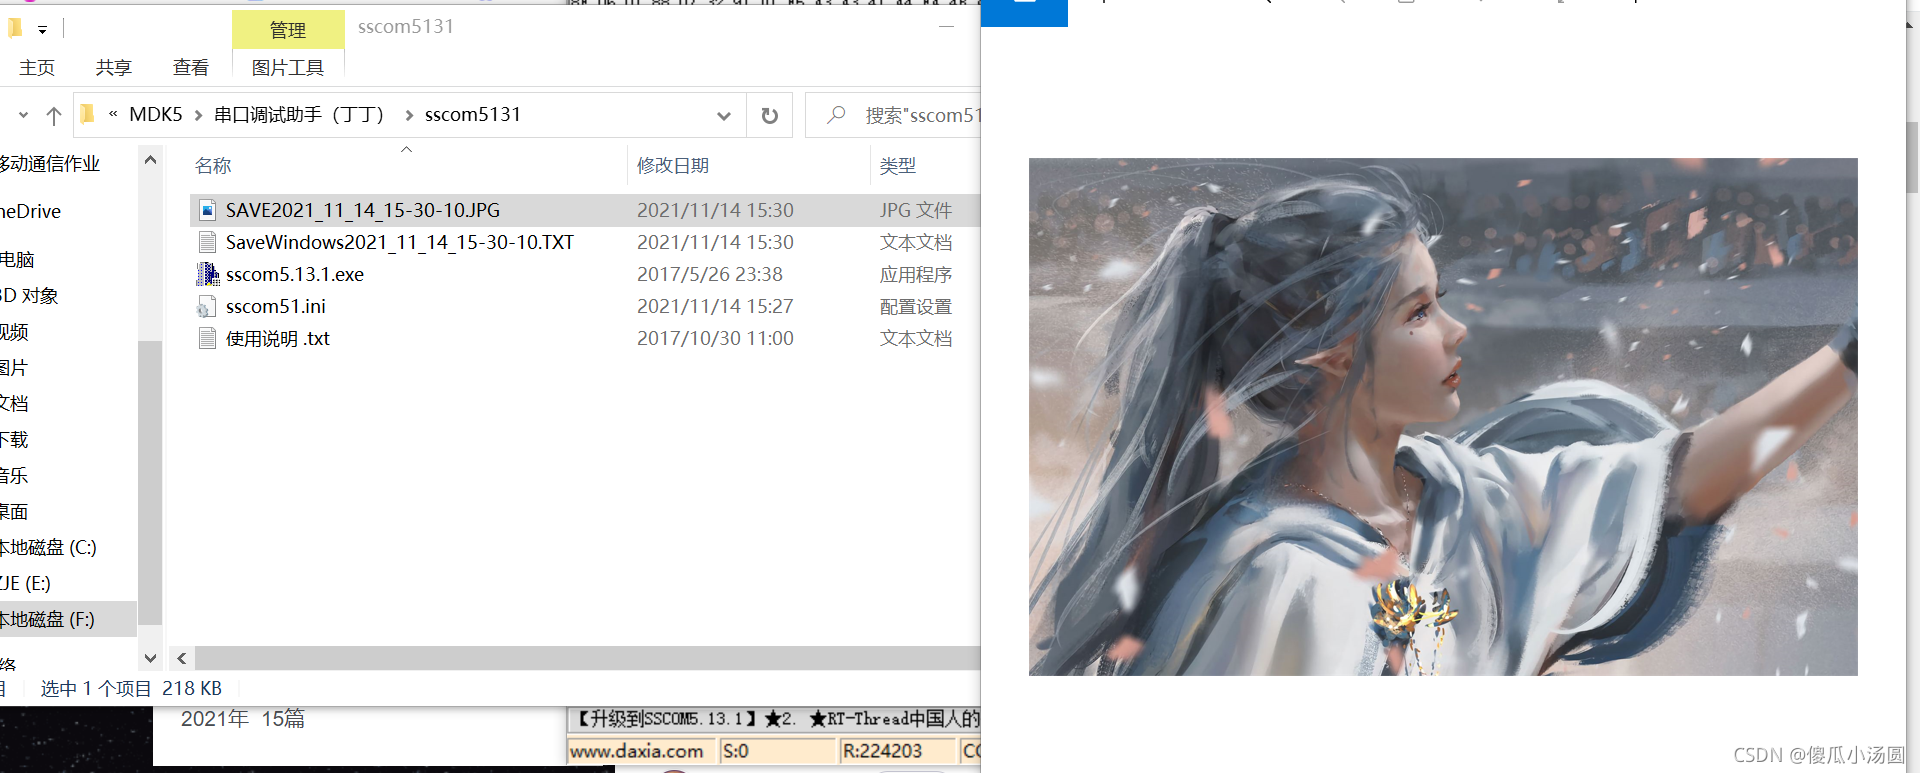Open 本地磁盘 (F:) in the sidebar
This screenshot has height=773, width=1920.
click(x=47, y=619)
